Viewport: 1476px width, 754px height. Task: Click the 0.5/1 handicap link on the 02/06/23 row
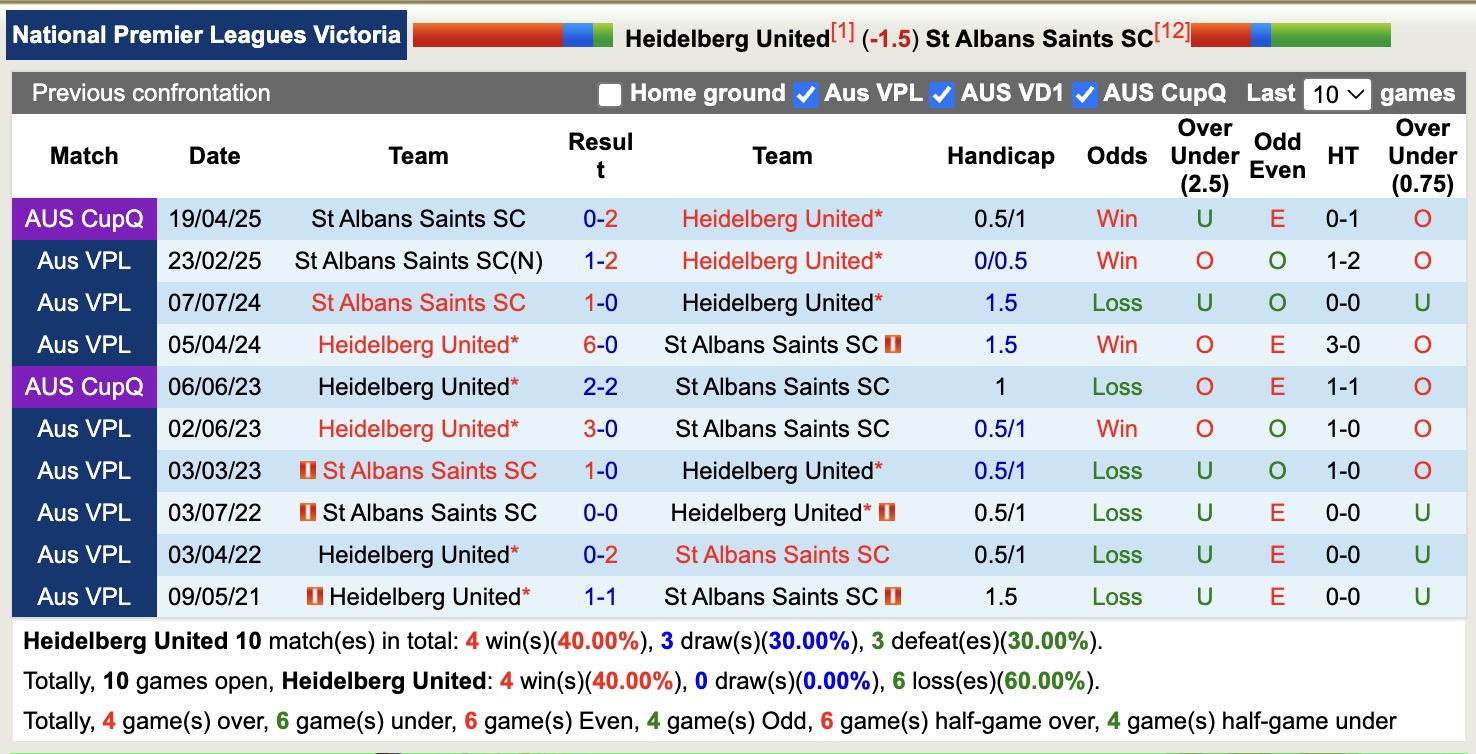pos(1001,428)
